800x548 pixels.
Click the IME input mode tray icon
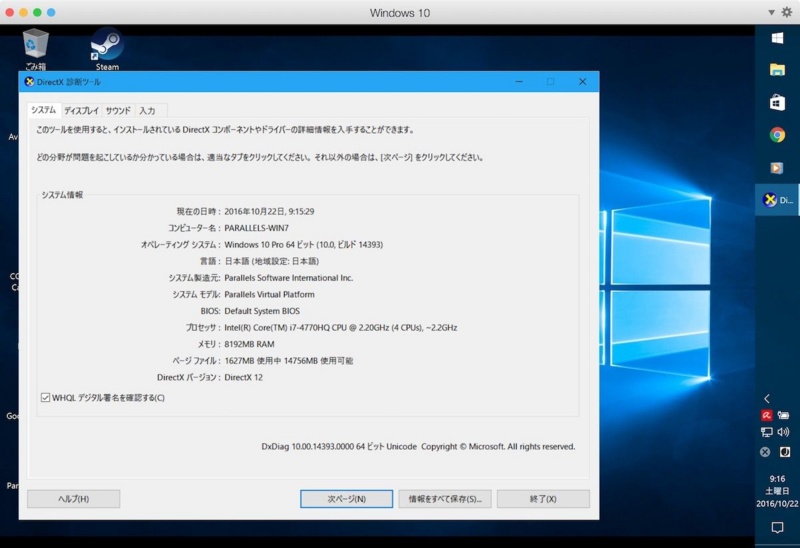pos(785,452)
